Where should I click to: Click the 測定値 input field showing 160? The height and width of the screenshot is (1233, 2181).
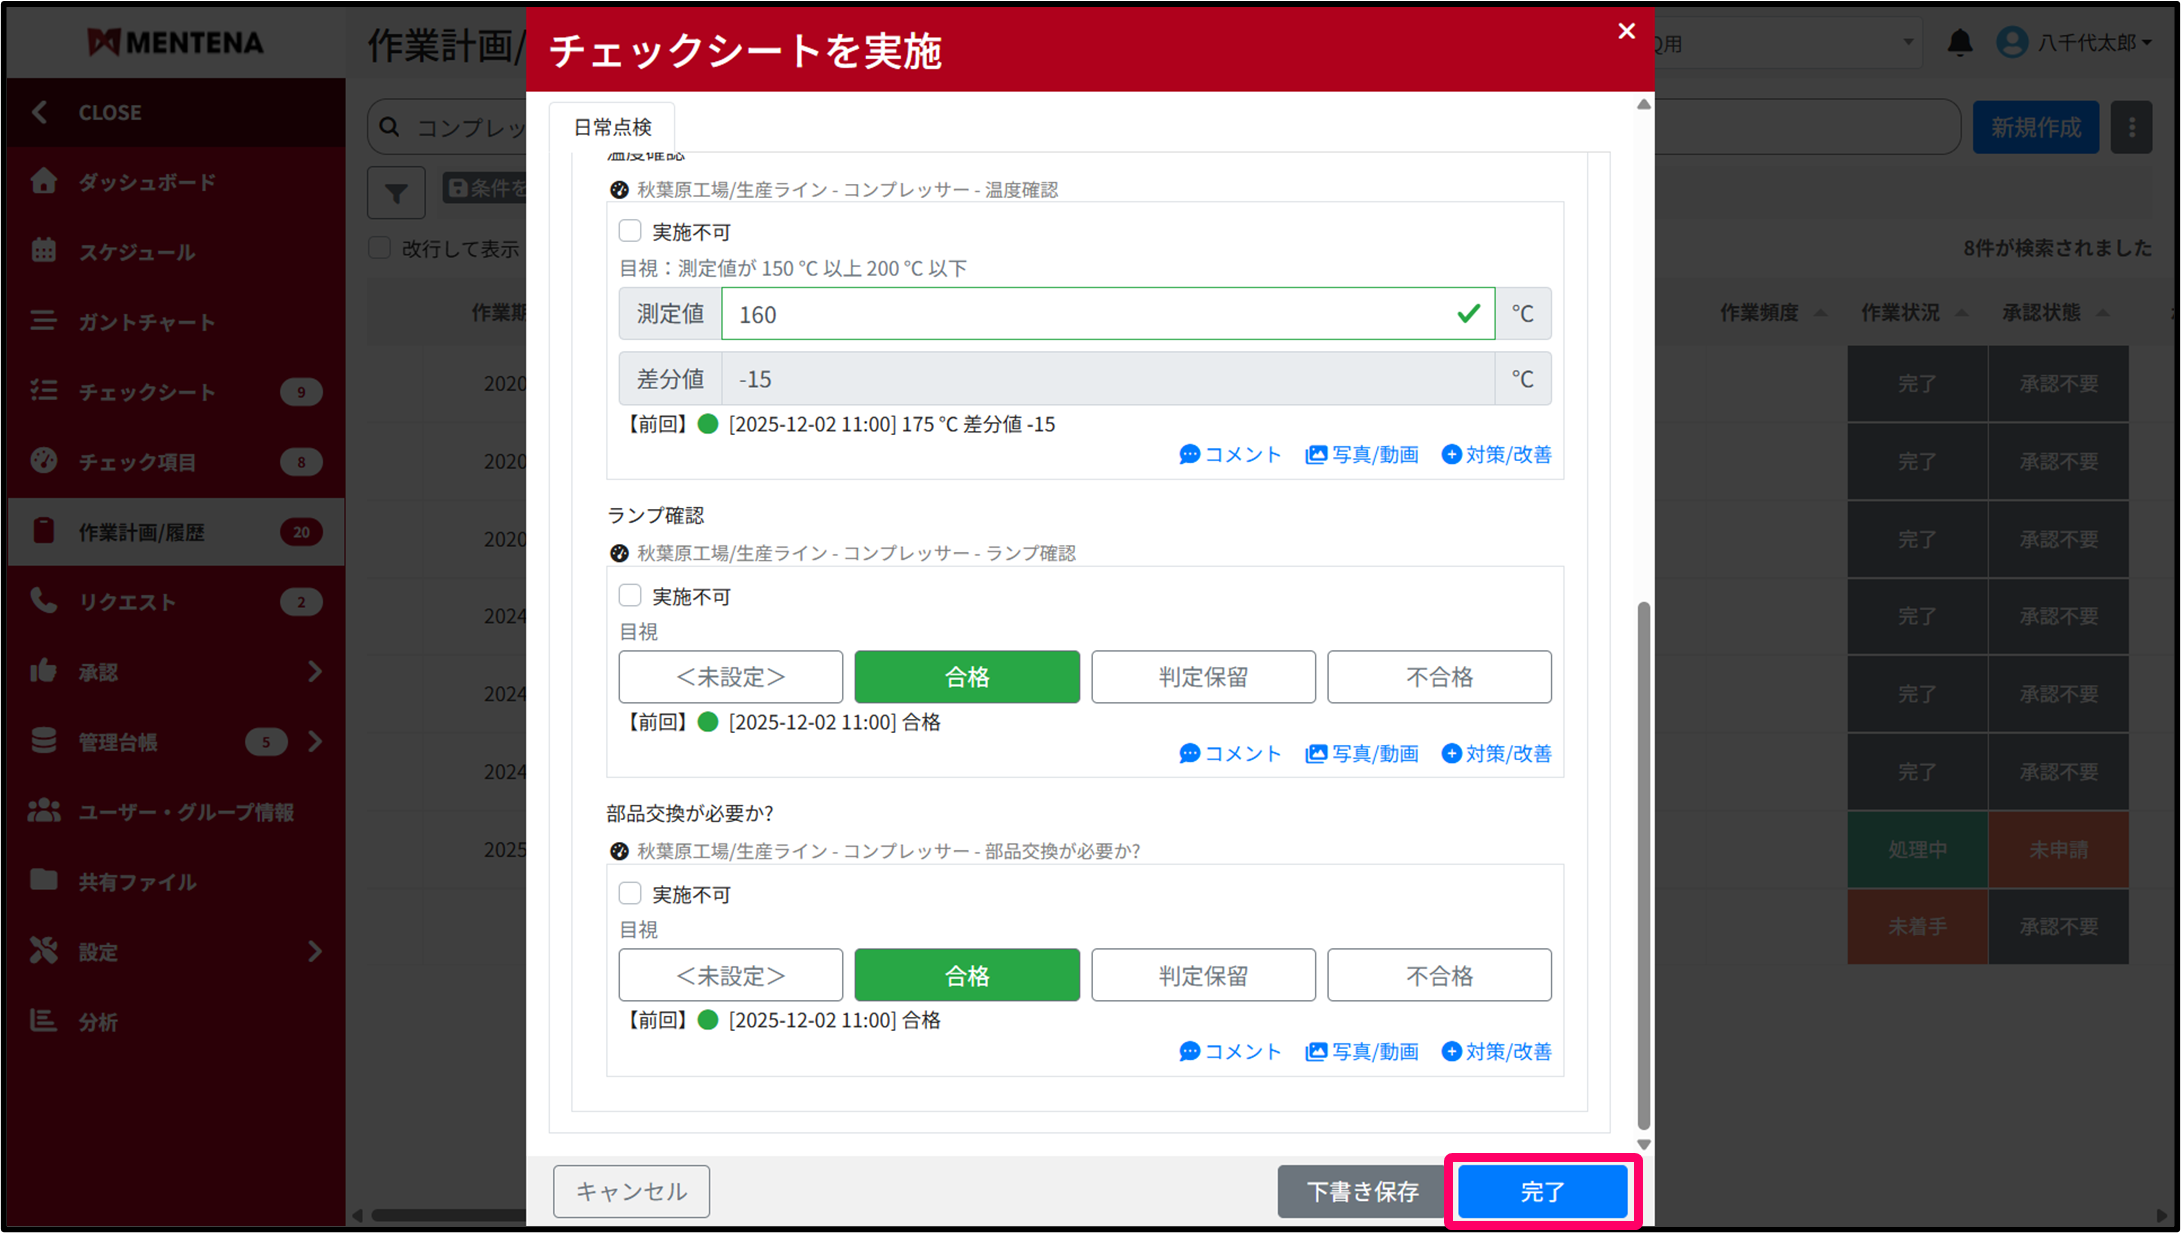pyautogui.click(x=1090, y=314)
